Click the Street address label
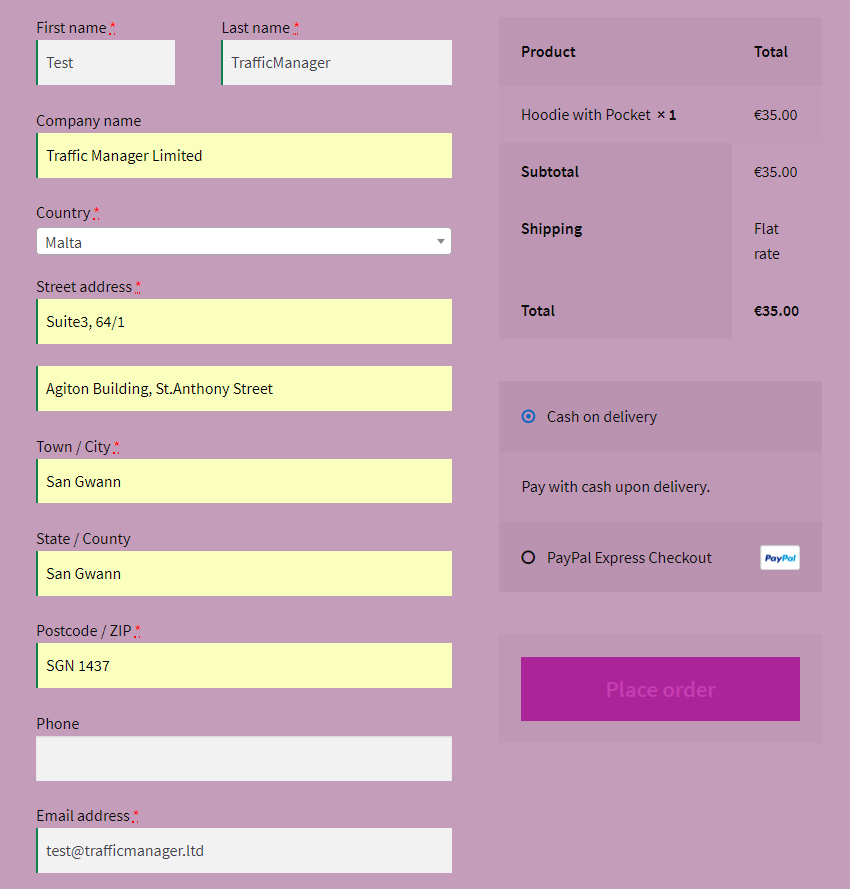 84,287
